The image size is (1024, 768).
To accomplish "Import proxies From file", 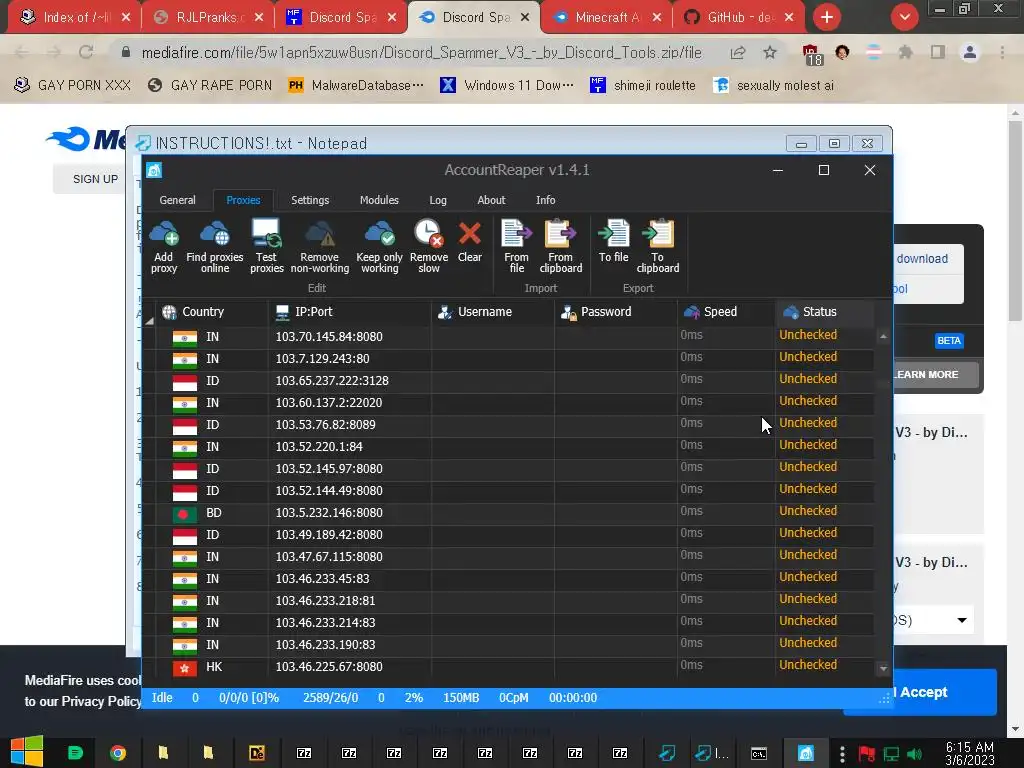I will (517, 246).
